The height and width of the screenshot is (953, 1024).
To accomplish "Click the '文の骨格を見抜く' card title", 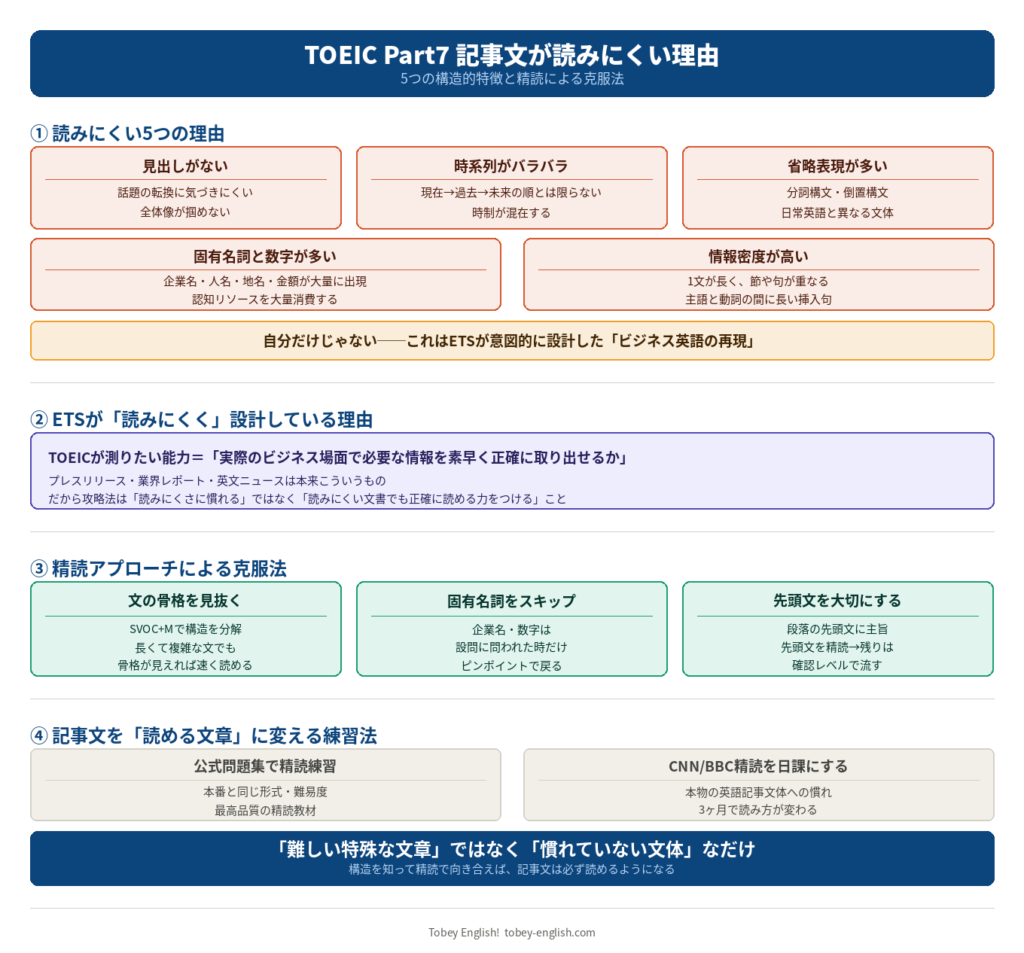I will click(185, 600).
